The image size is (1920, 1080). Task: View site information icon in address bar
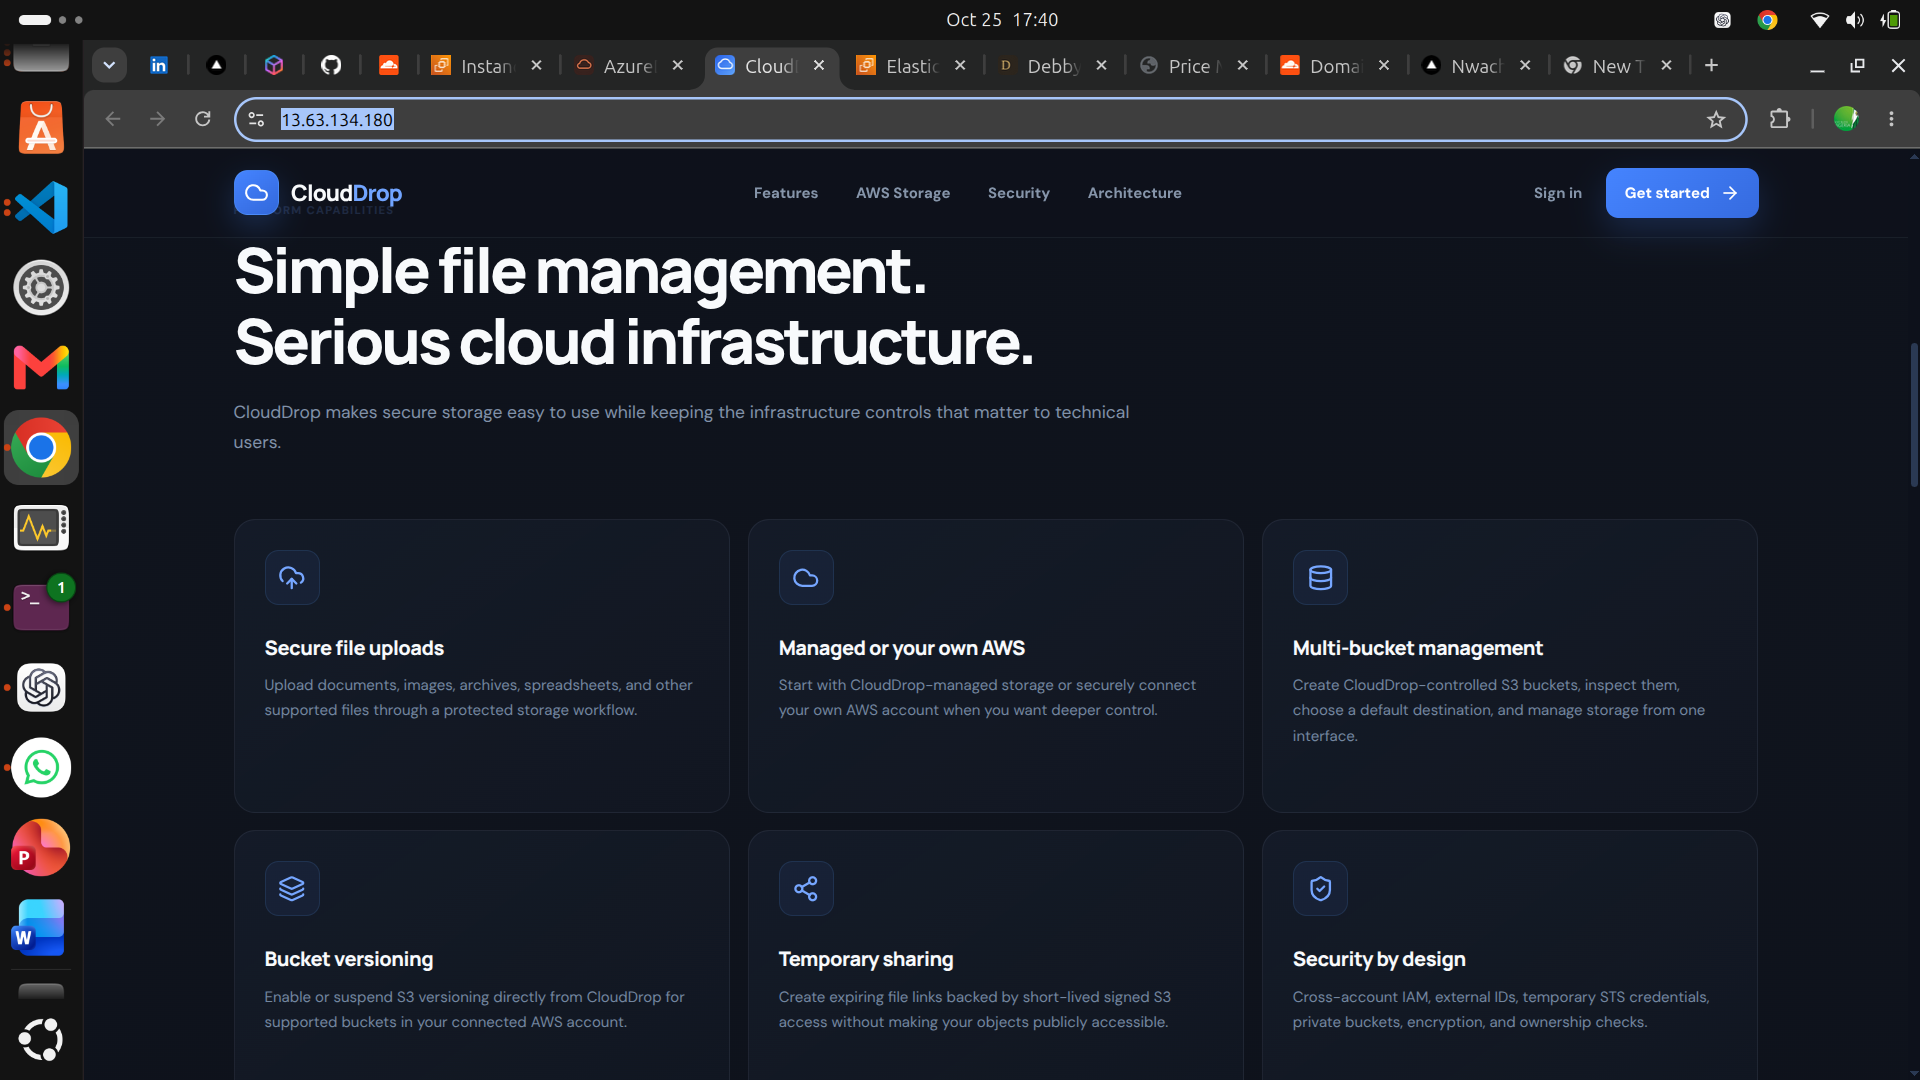point(256,120)
